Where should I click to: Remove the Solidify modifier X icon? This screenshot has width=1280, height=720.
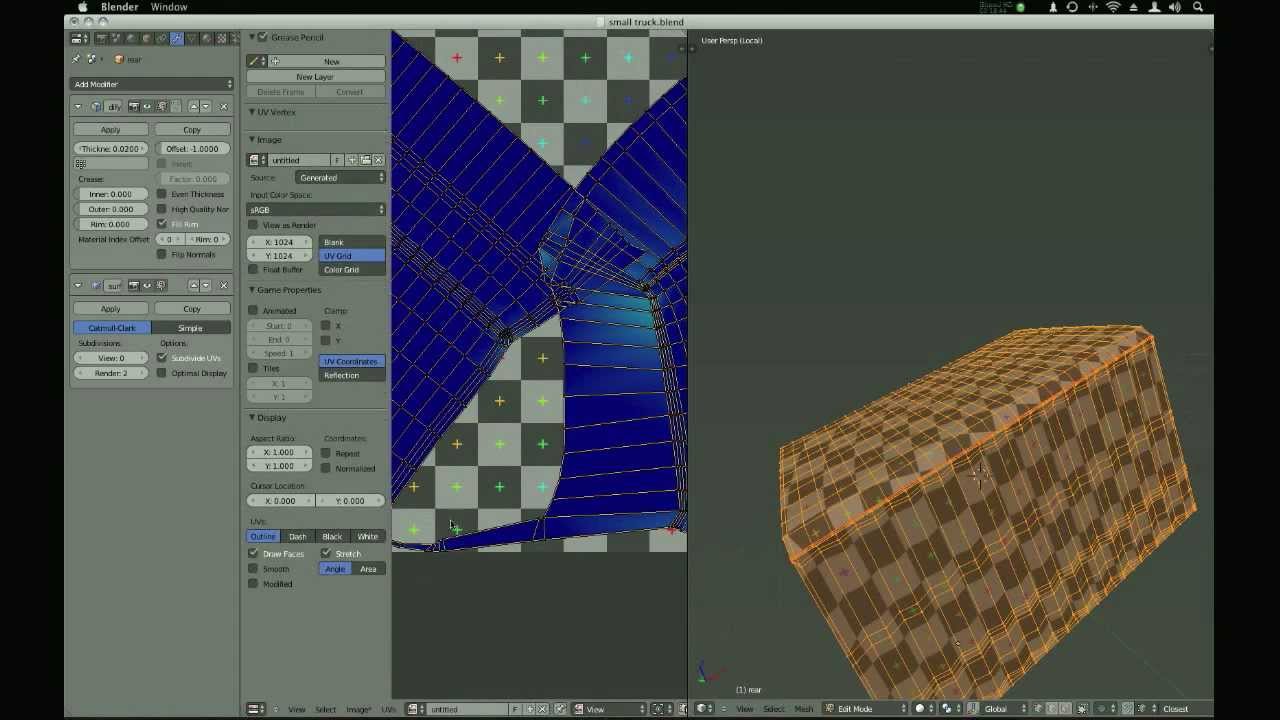[223, 106]
